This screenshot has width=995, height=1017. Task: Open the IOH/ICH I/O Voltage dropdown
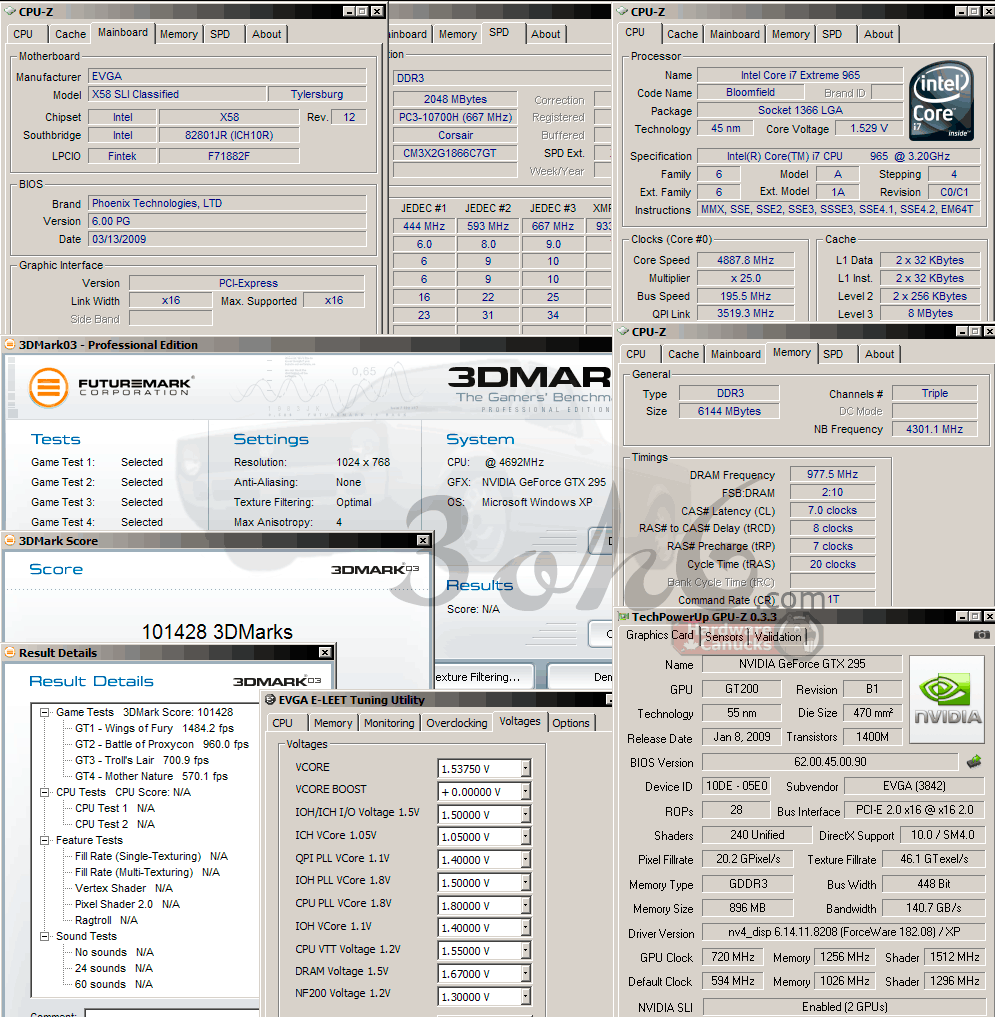[x=525, y=815]
